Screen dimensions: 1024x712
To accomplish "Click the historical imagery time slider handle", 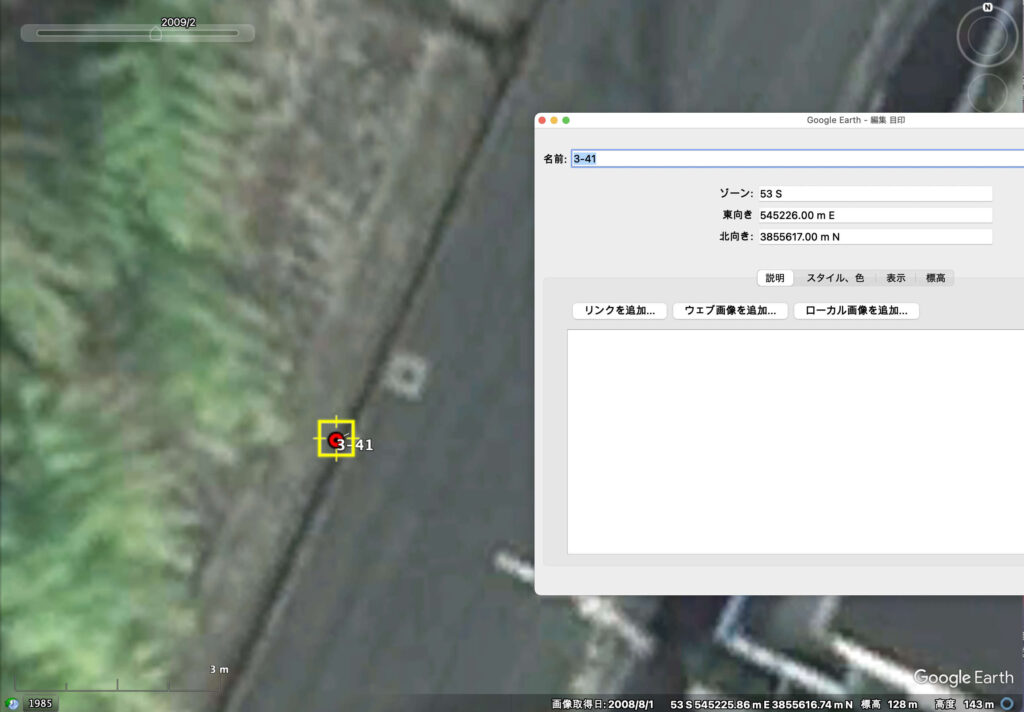I will coord(155,33).
